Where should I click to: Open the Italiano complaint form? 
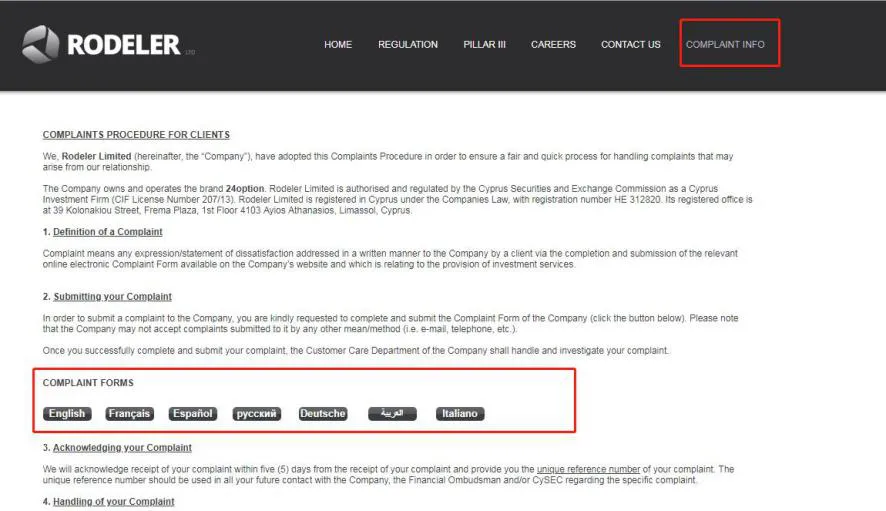tap(460, 414)
